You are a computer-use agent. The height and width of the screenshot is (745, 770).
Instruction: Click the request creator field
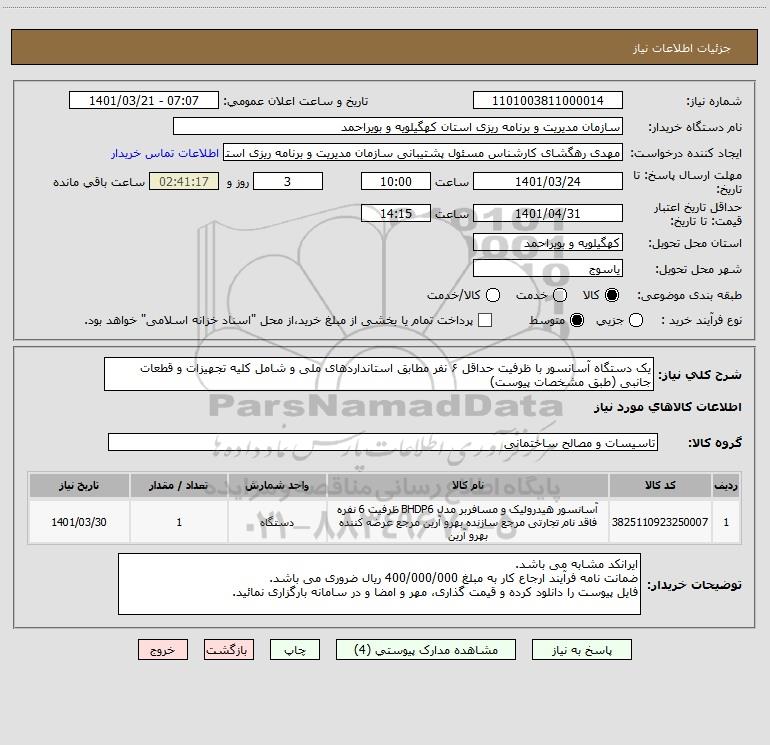[x=423, y=152]
